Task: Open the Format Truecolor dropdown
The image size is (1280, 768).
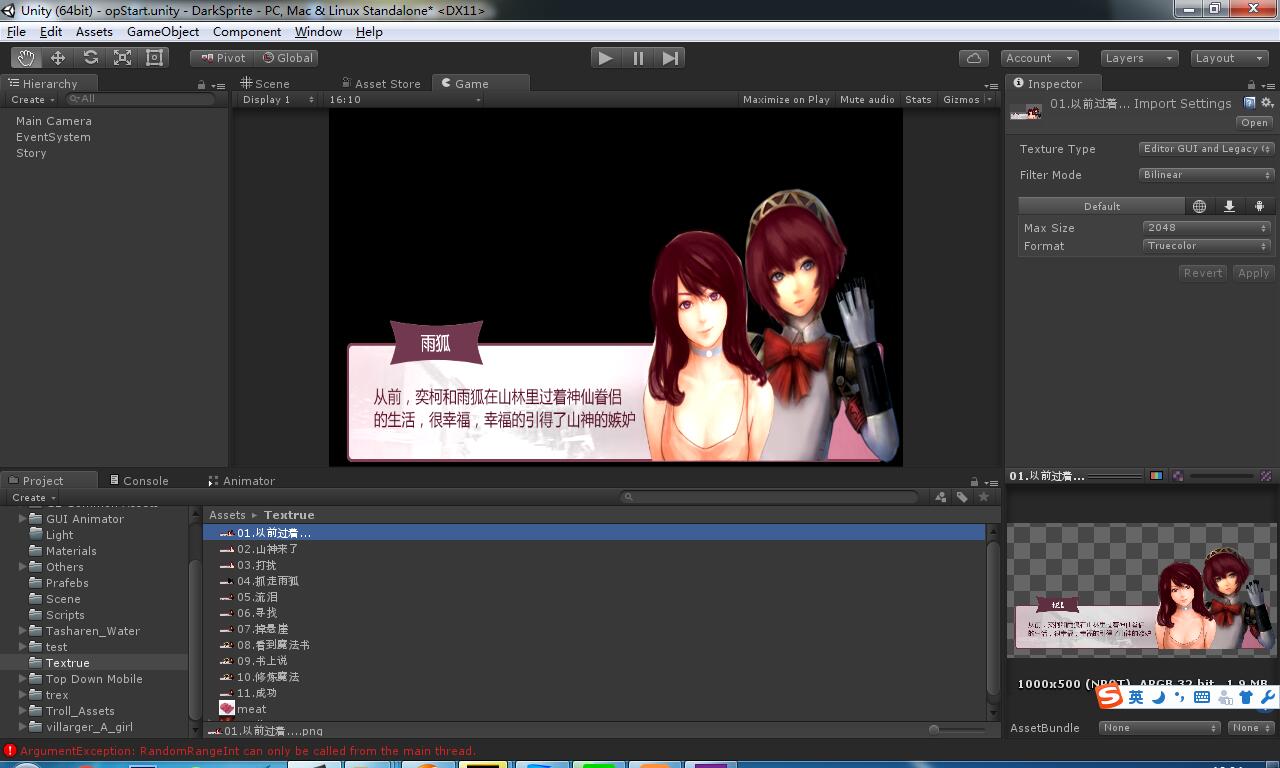Action: click(1206, 246)
